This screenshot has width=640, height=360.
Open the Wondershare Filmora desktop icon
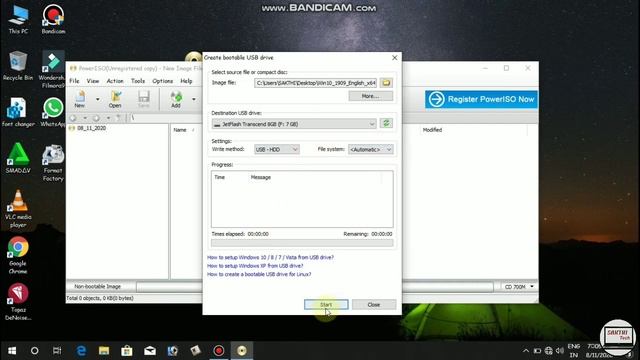[x=53, y=69]
